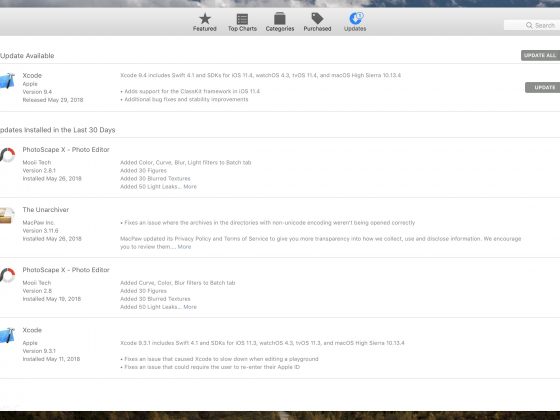This screenshot has width=560, height=420.
Task: Click PhotoScape X icon for version 2.8
Action: tap(7, 275)
